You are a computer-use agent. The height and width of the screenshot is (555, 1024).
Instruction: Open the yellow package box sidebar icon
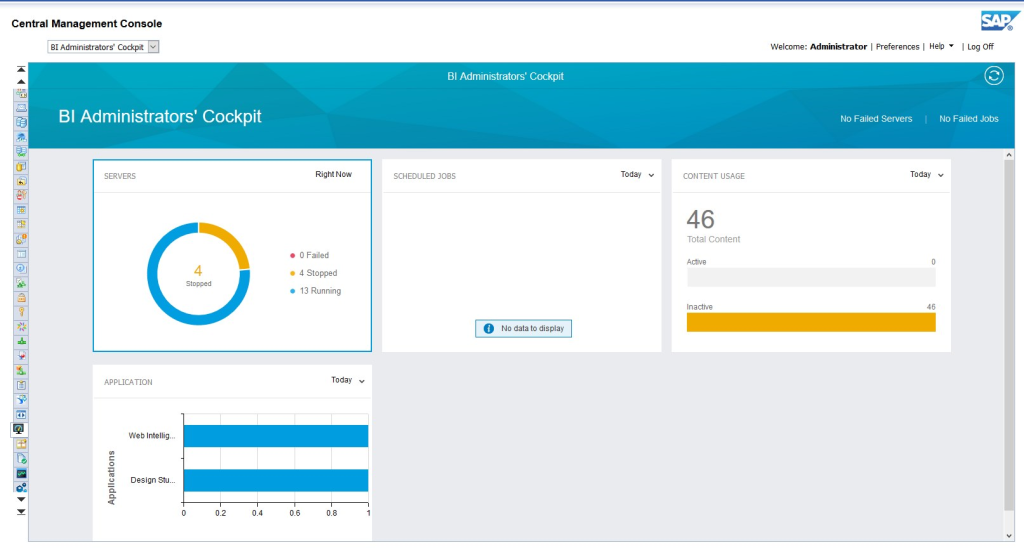22,444
